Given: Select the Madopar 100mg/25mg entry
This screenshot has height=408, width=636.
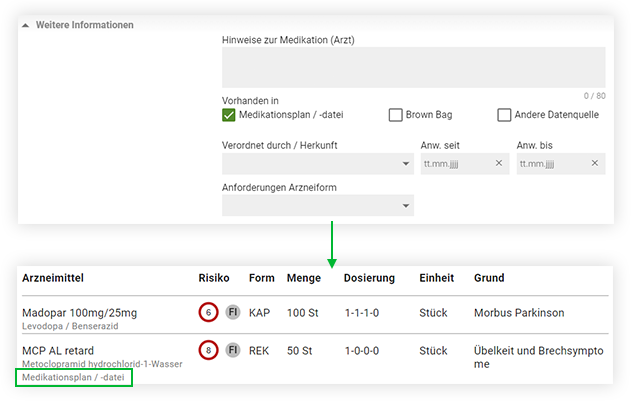Looking at the screenshot, I should pos(79,312).
